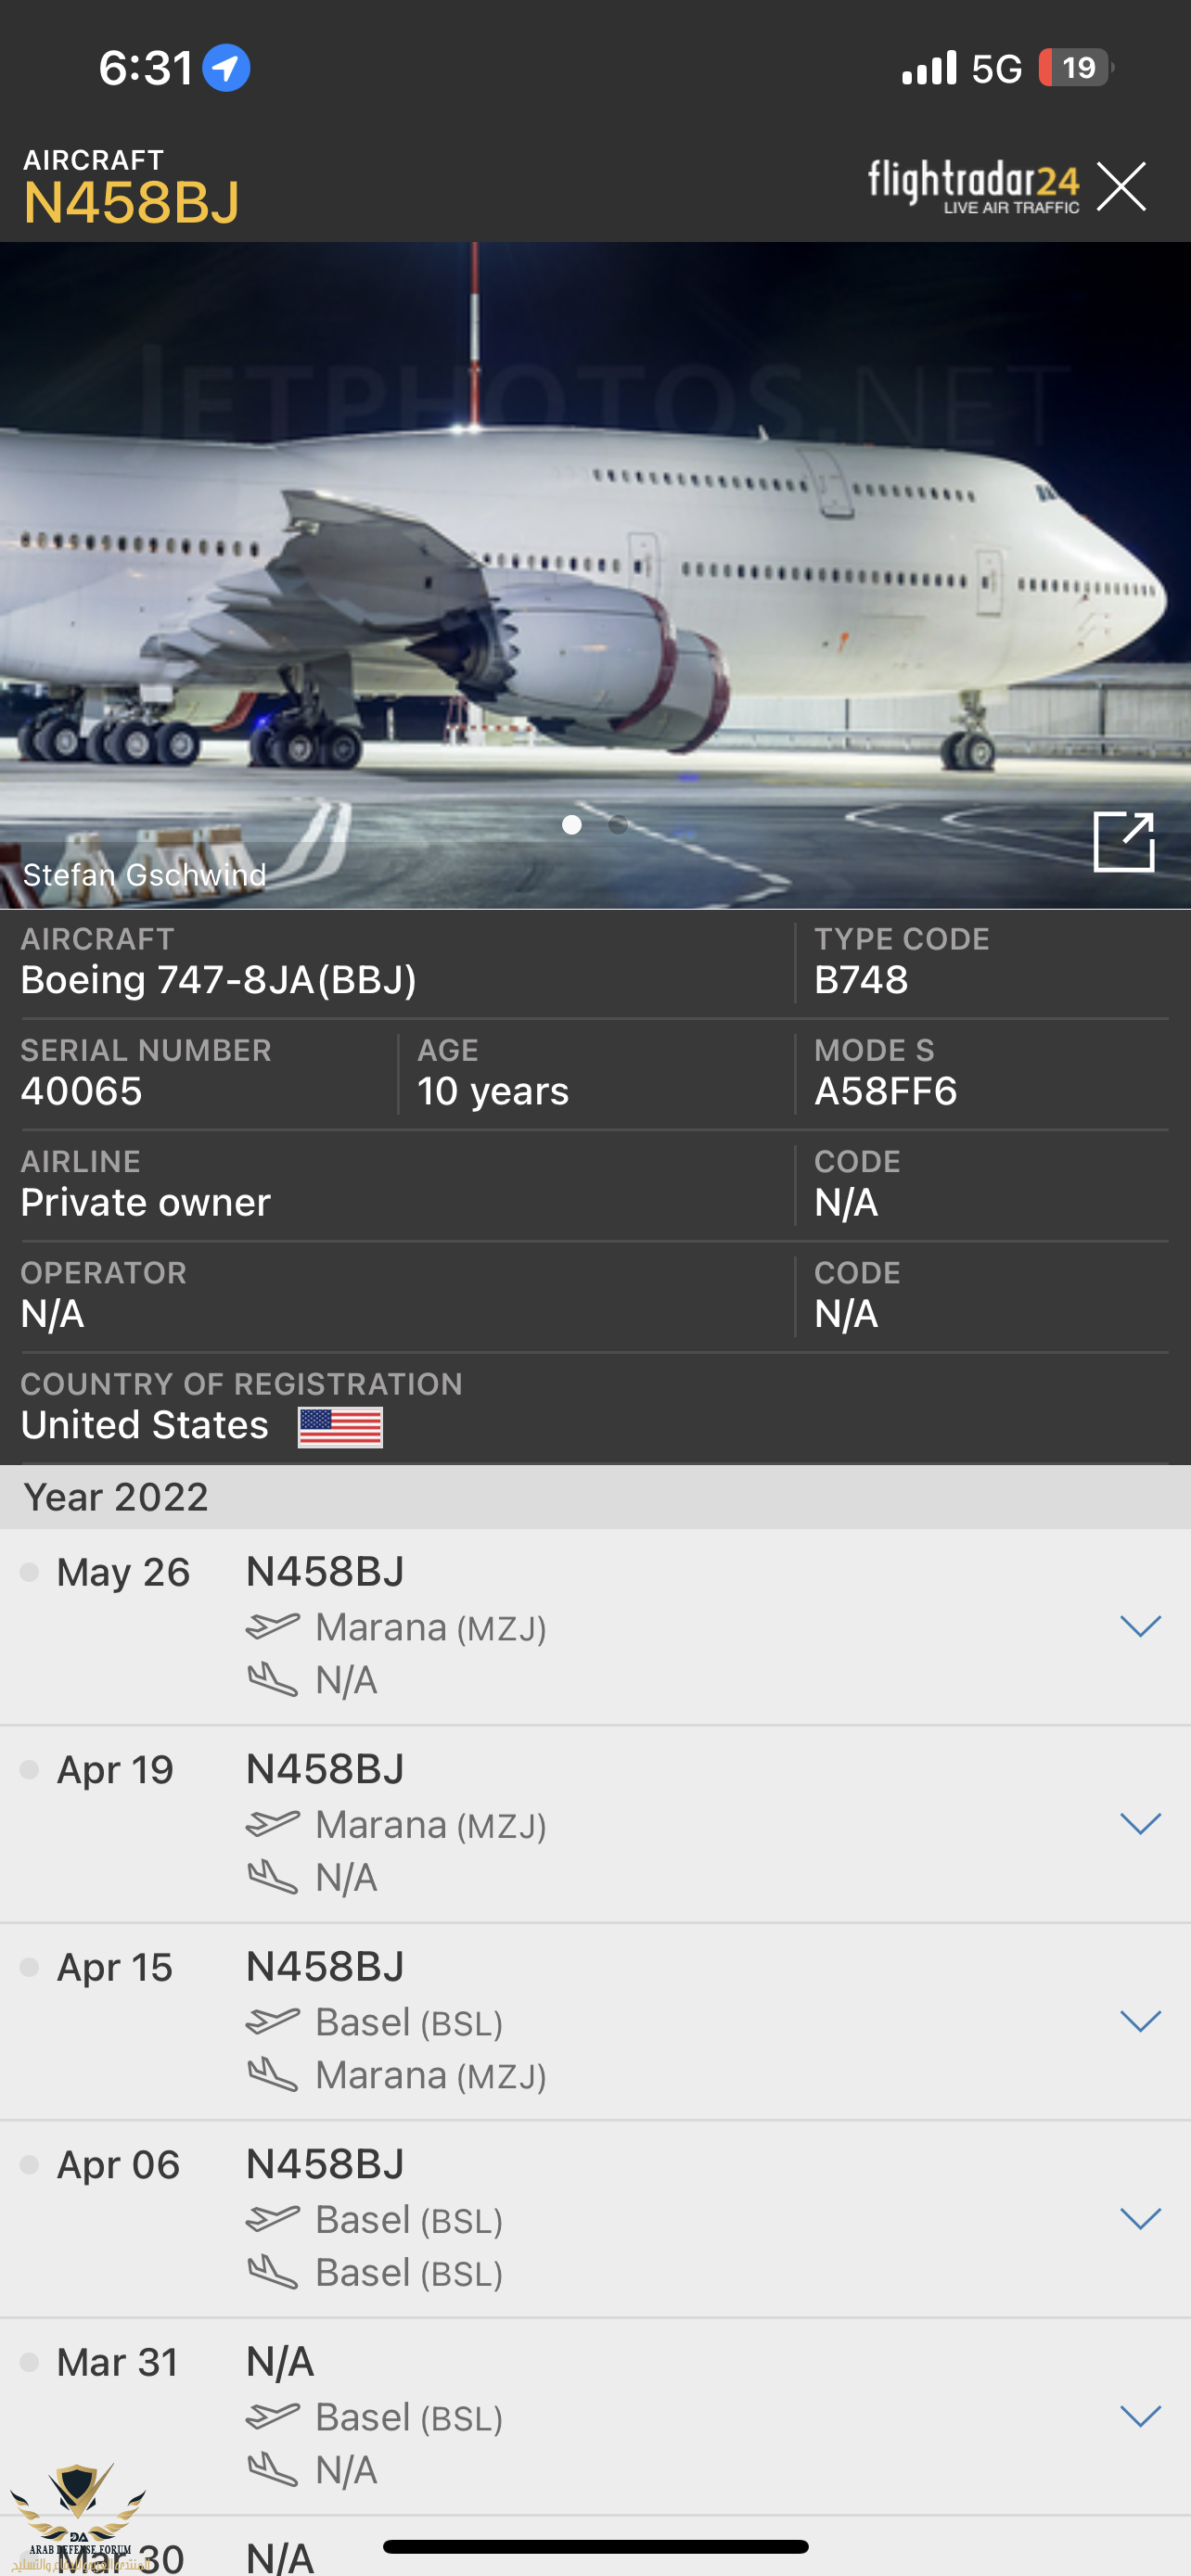
Task: Open aircraft photo in external view icon
Action: pos(1123,842)
